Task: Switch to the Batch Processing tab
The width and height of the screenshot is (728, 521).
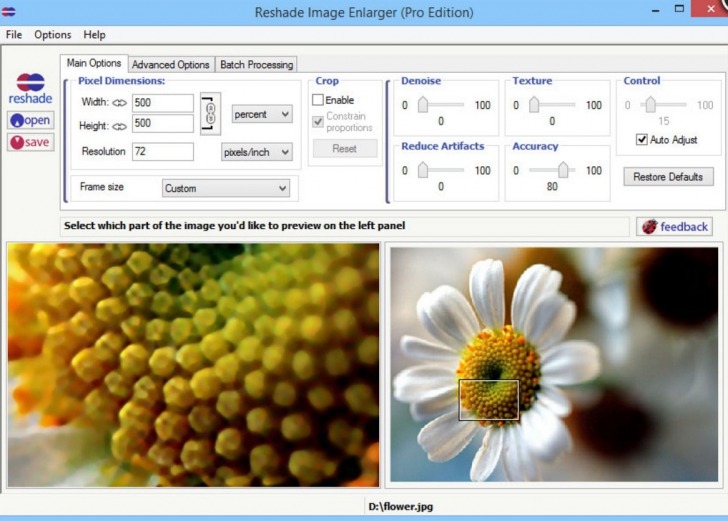Action: [x=256, y=65]
